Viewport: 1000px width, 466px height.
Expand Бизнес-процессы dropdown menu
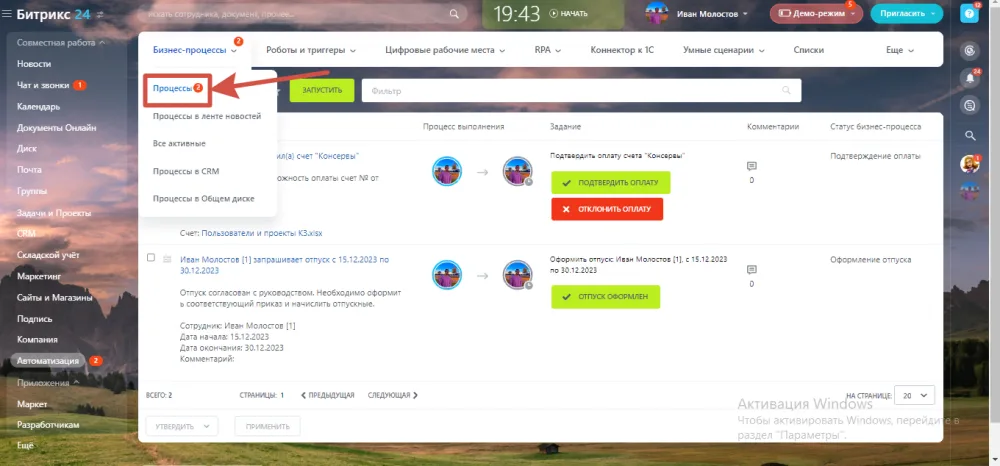[195, 50]
